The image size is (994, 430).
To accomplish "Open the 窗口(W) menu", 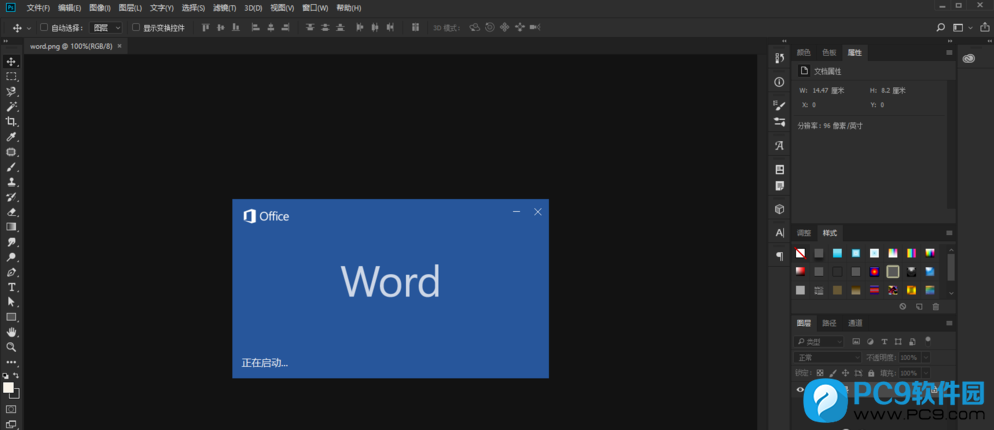I will (x=315, y=8).
